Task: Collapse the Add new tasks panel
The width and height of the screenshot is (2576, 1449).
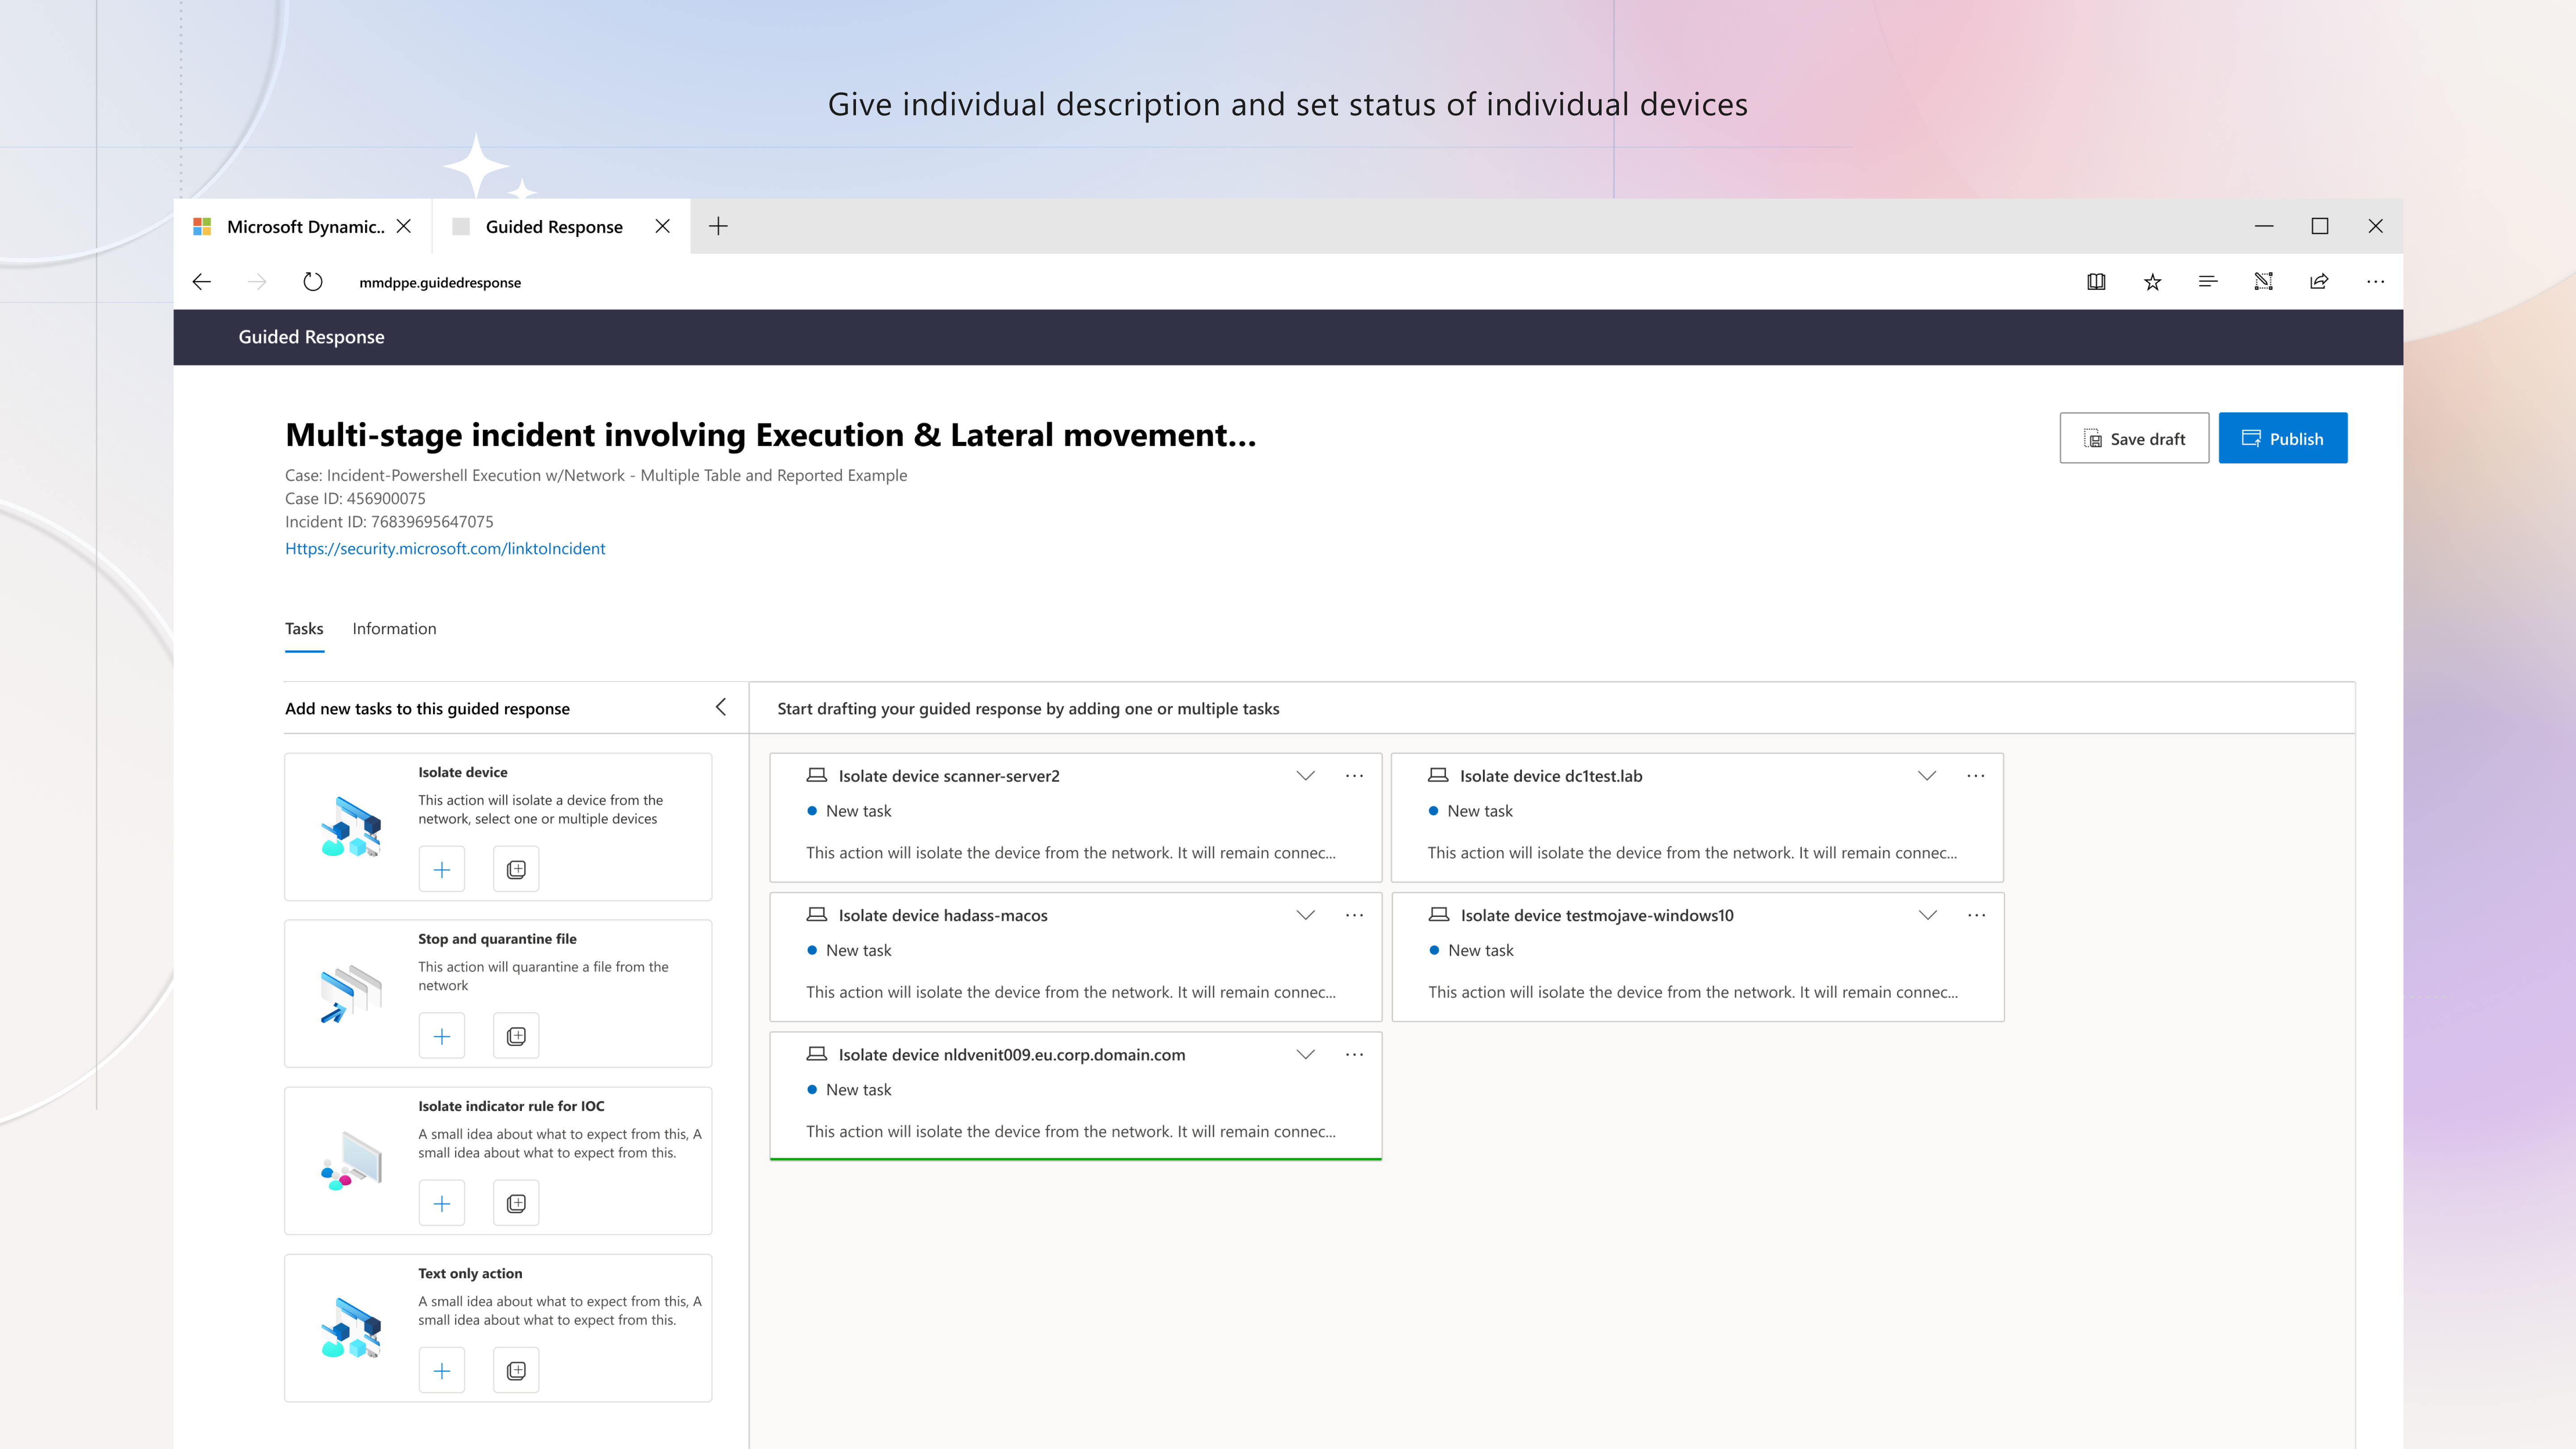Action: coord(721,707)
